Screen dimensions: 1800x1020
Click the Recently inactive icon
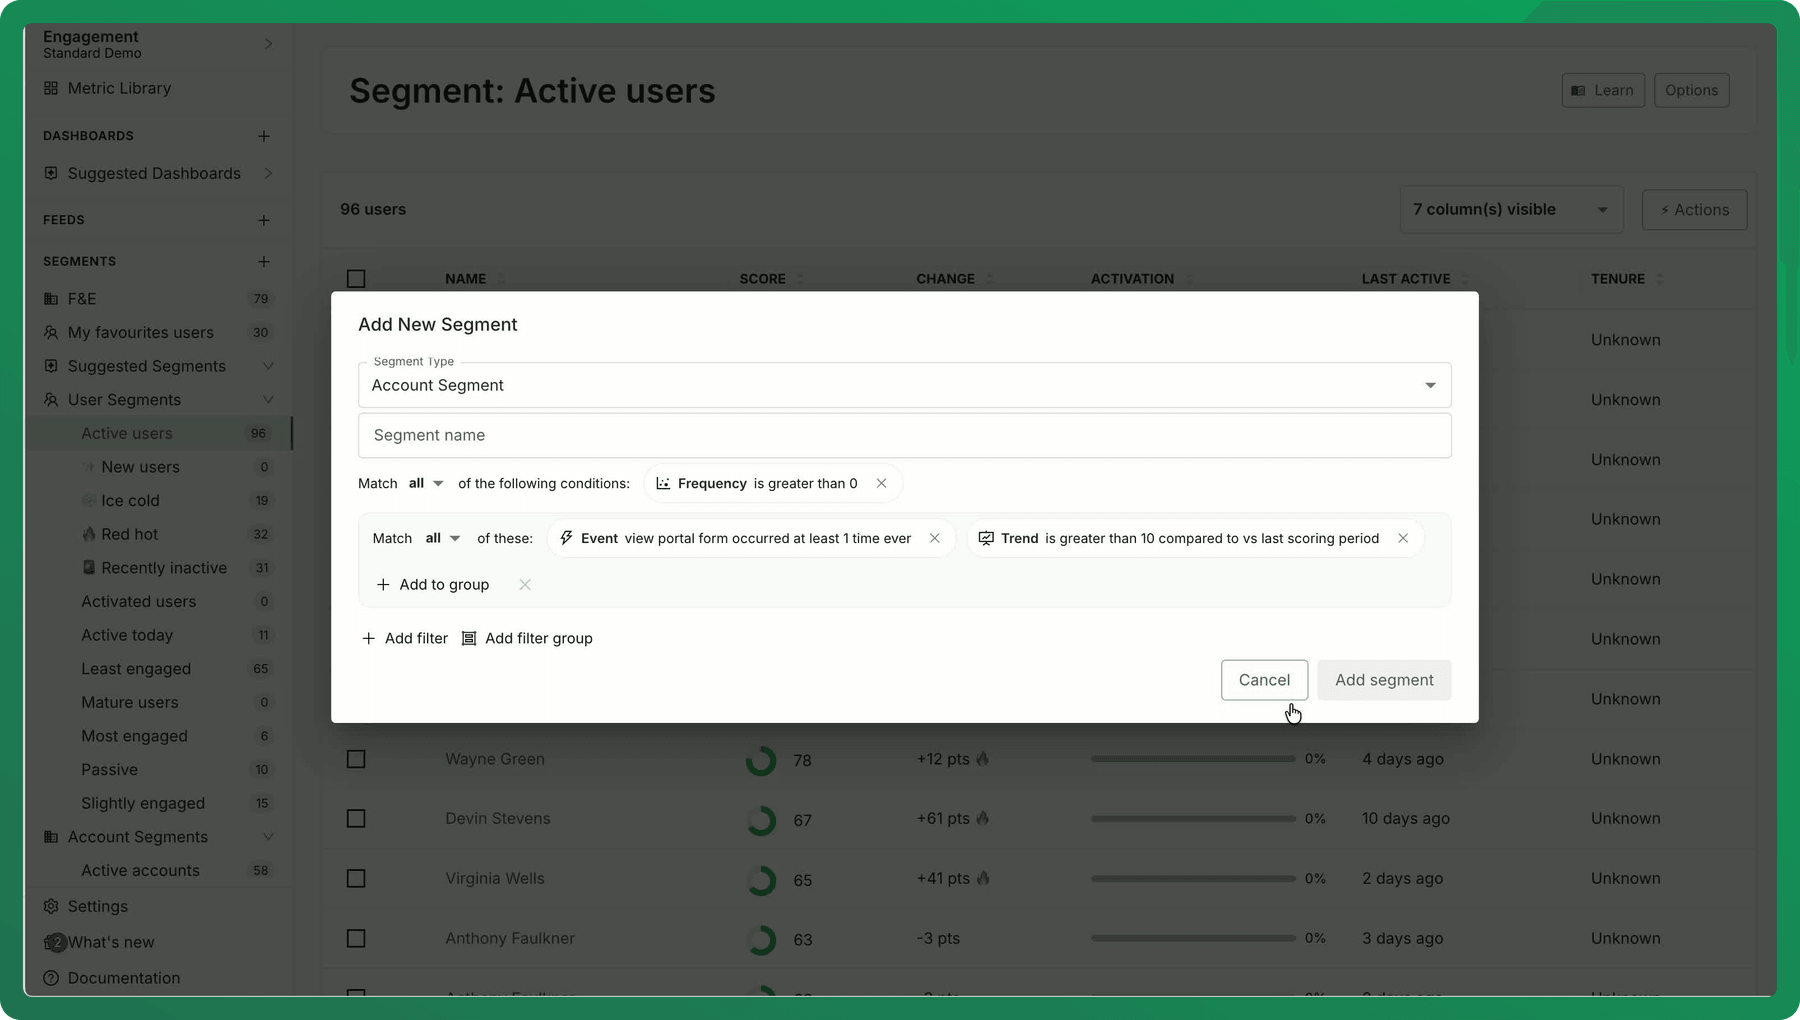point(89,568)
